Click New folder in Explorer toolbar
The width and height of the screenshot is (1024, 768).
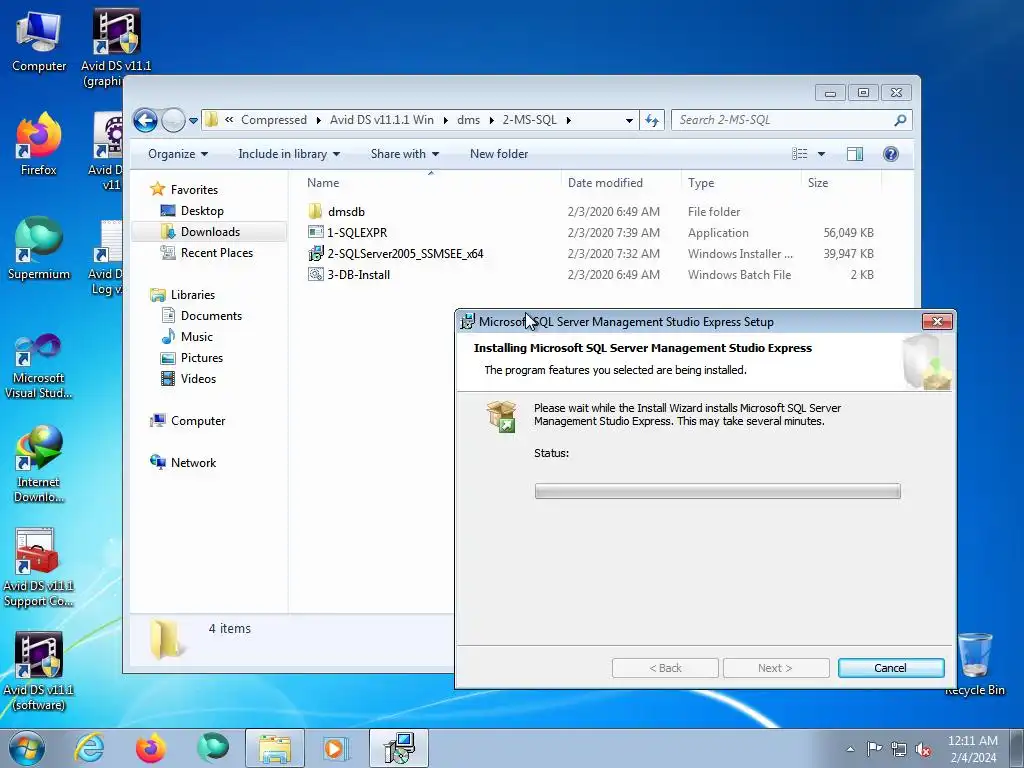tap(499, 154)
